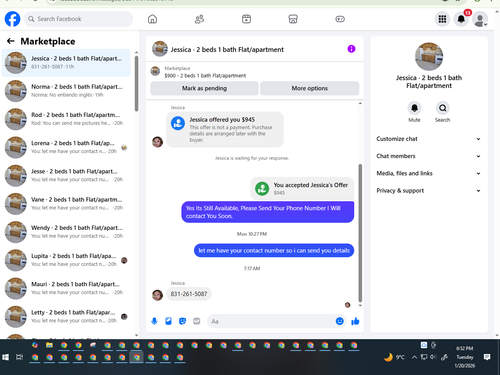Open Lupita conversation in list
The width and height of the screenshot is (500, 375).
[x=66, y=260]
